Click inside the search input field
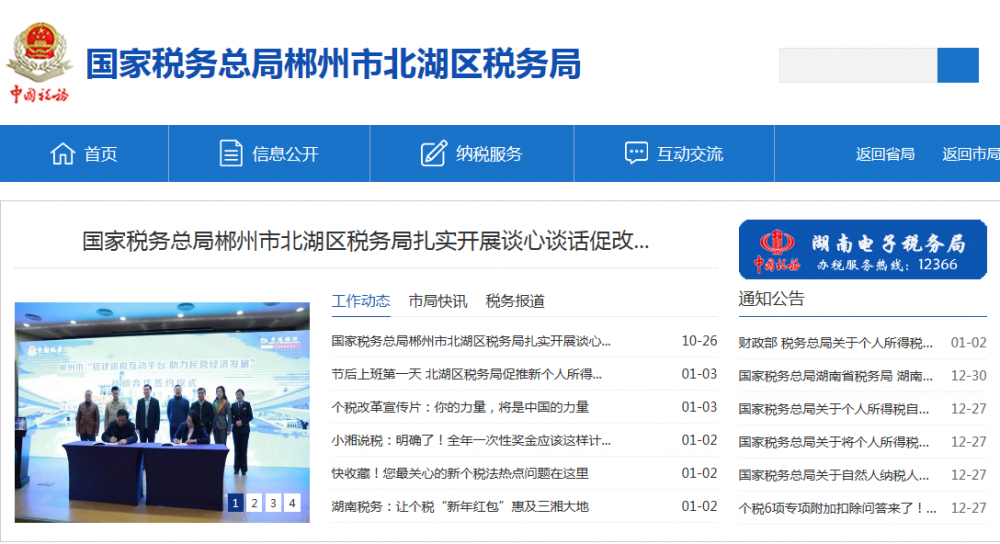Viewport: 1000px width, 544px height. 858,65
